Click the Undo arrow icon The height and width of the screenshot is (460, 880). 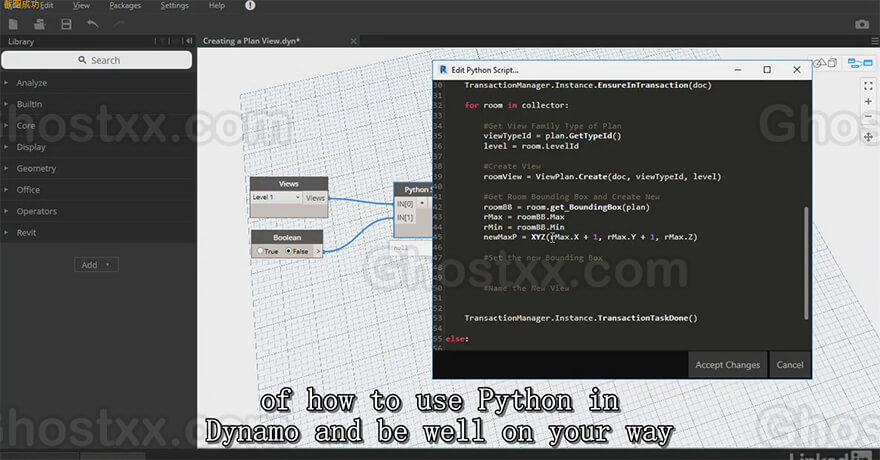pos(93,24)
